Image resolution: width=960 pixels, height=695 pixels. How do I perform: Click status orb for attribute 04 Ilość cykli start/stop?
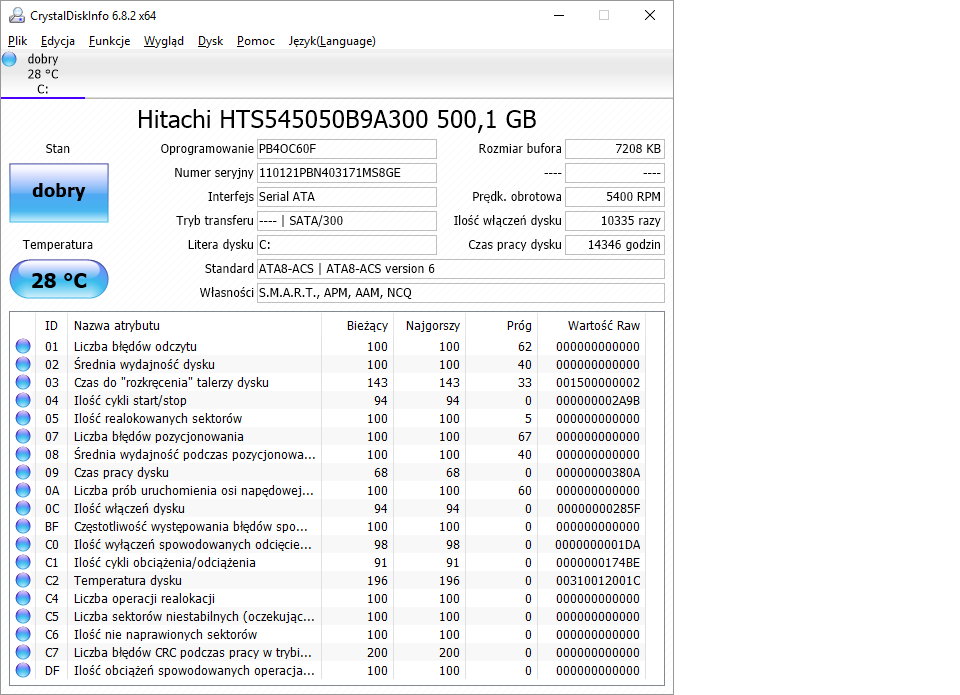(23, 400)
